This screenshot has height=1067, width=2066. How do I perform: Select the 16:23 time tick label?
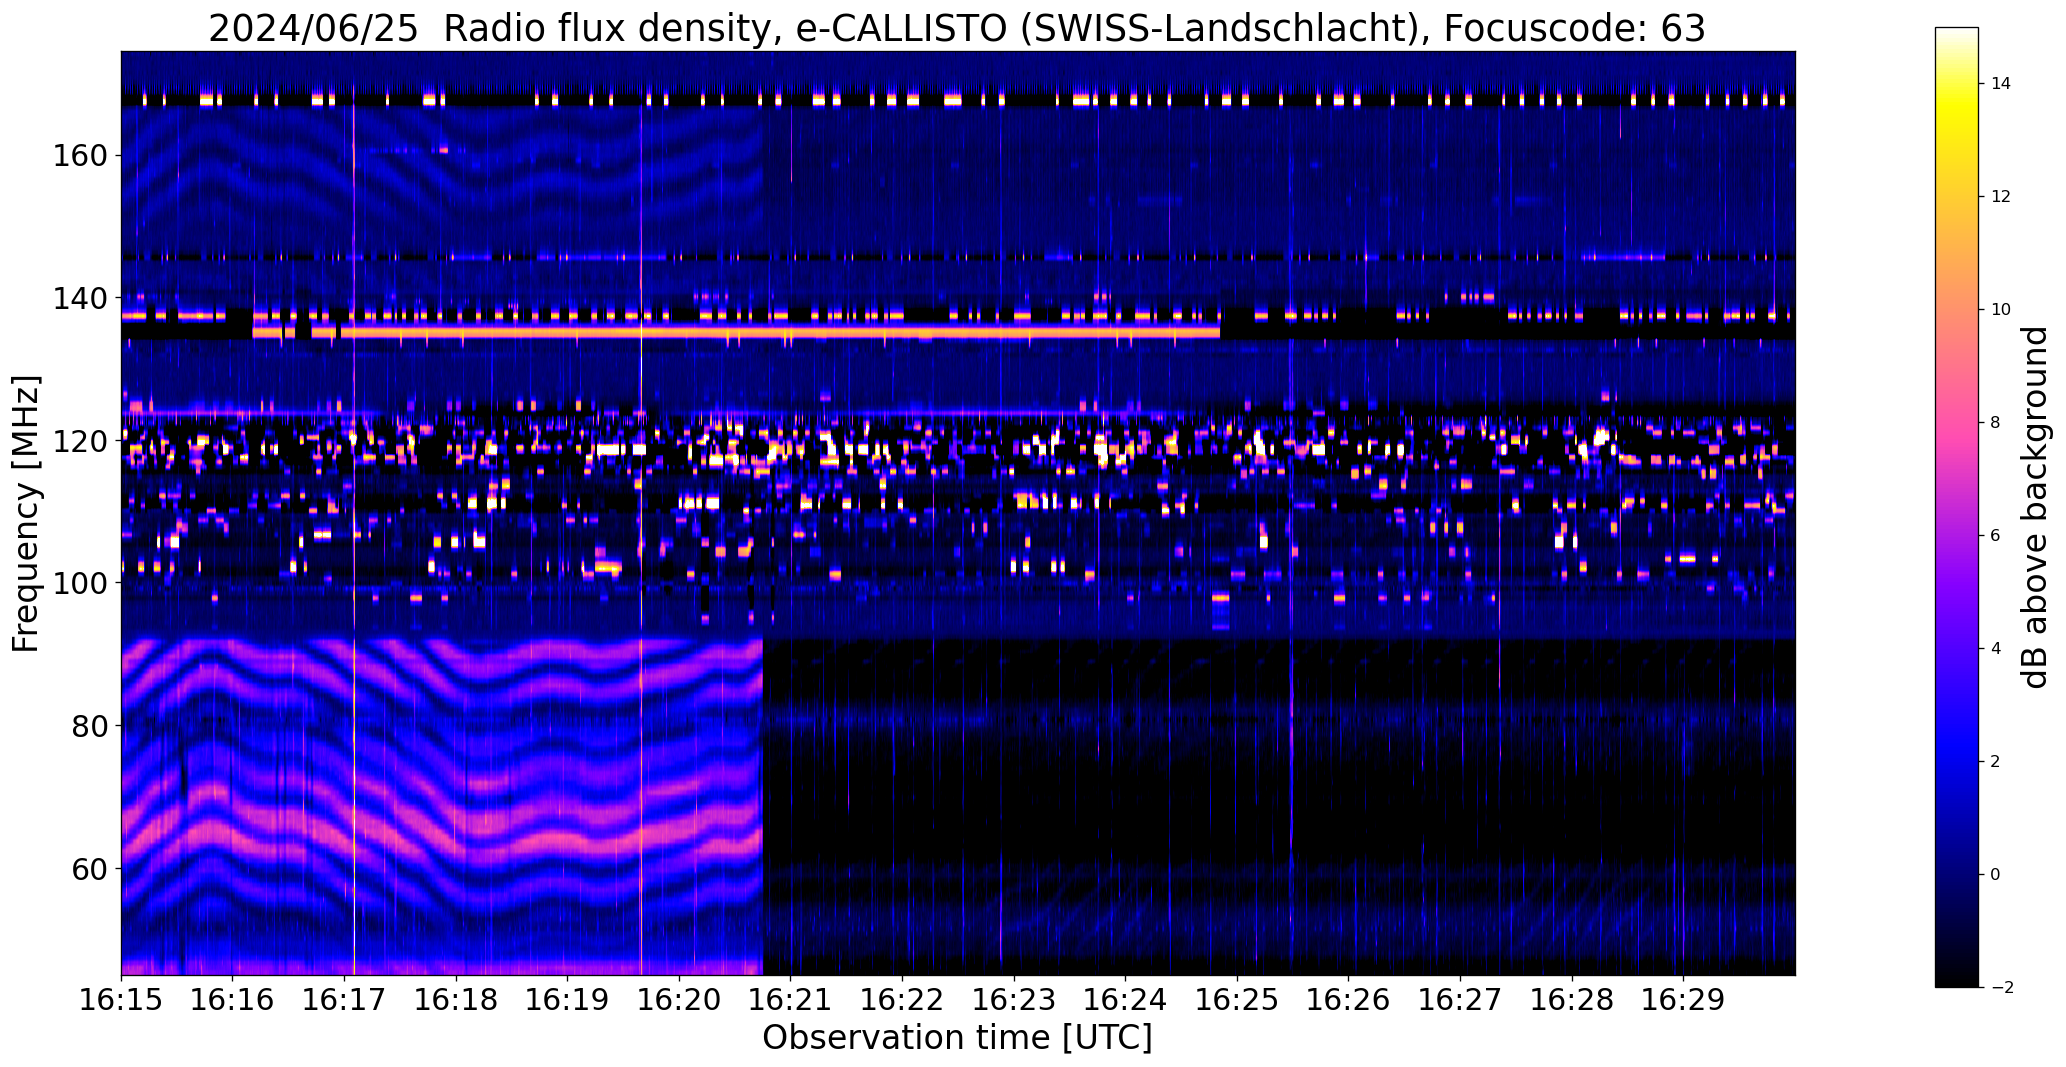pos(1015,999)
